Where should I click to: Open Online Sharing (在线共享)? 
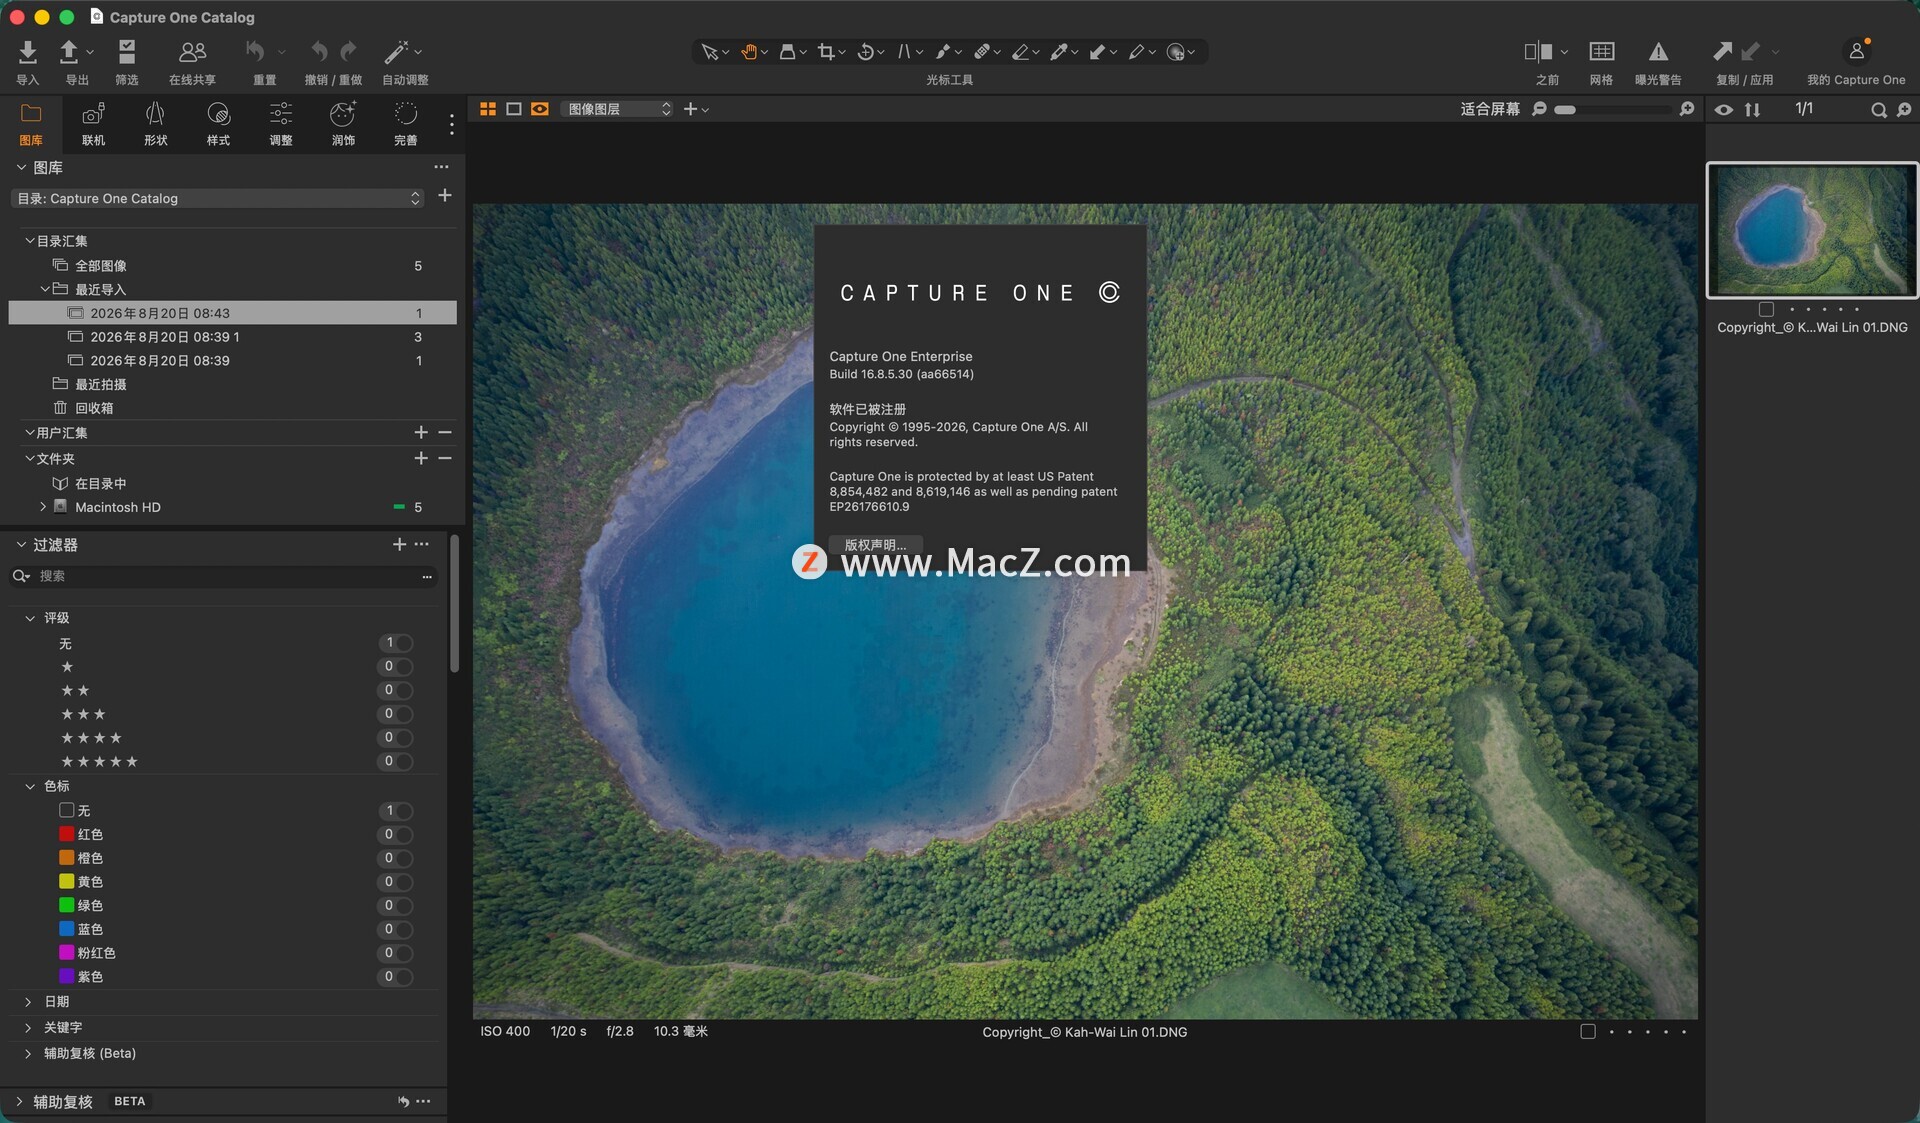click(x=192, y=52)
